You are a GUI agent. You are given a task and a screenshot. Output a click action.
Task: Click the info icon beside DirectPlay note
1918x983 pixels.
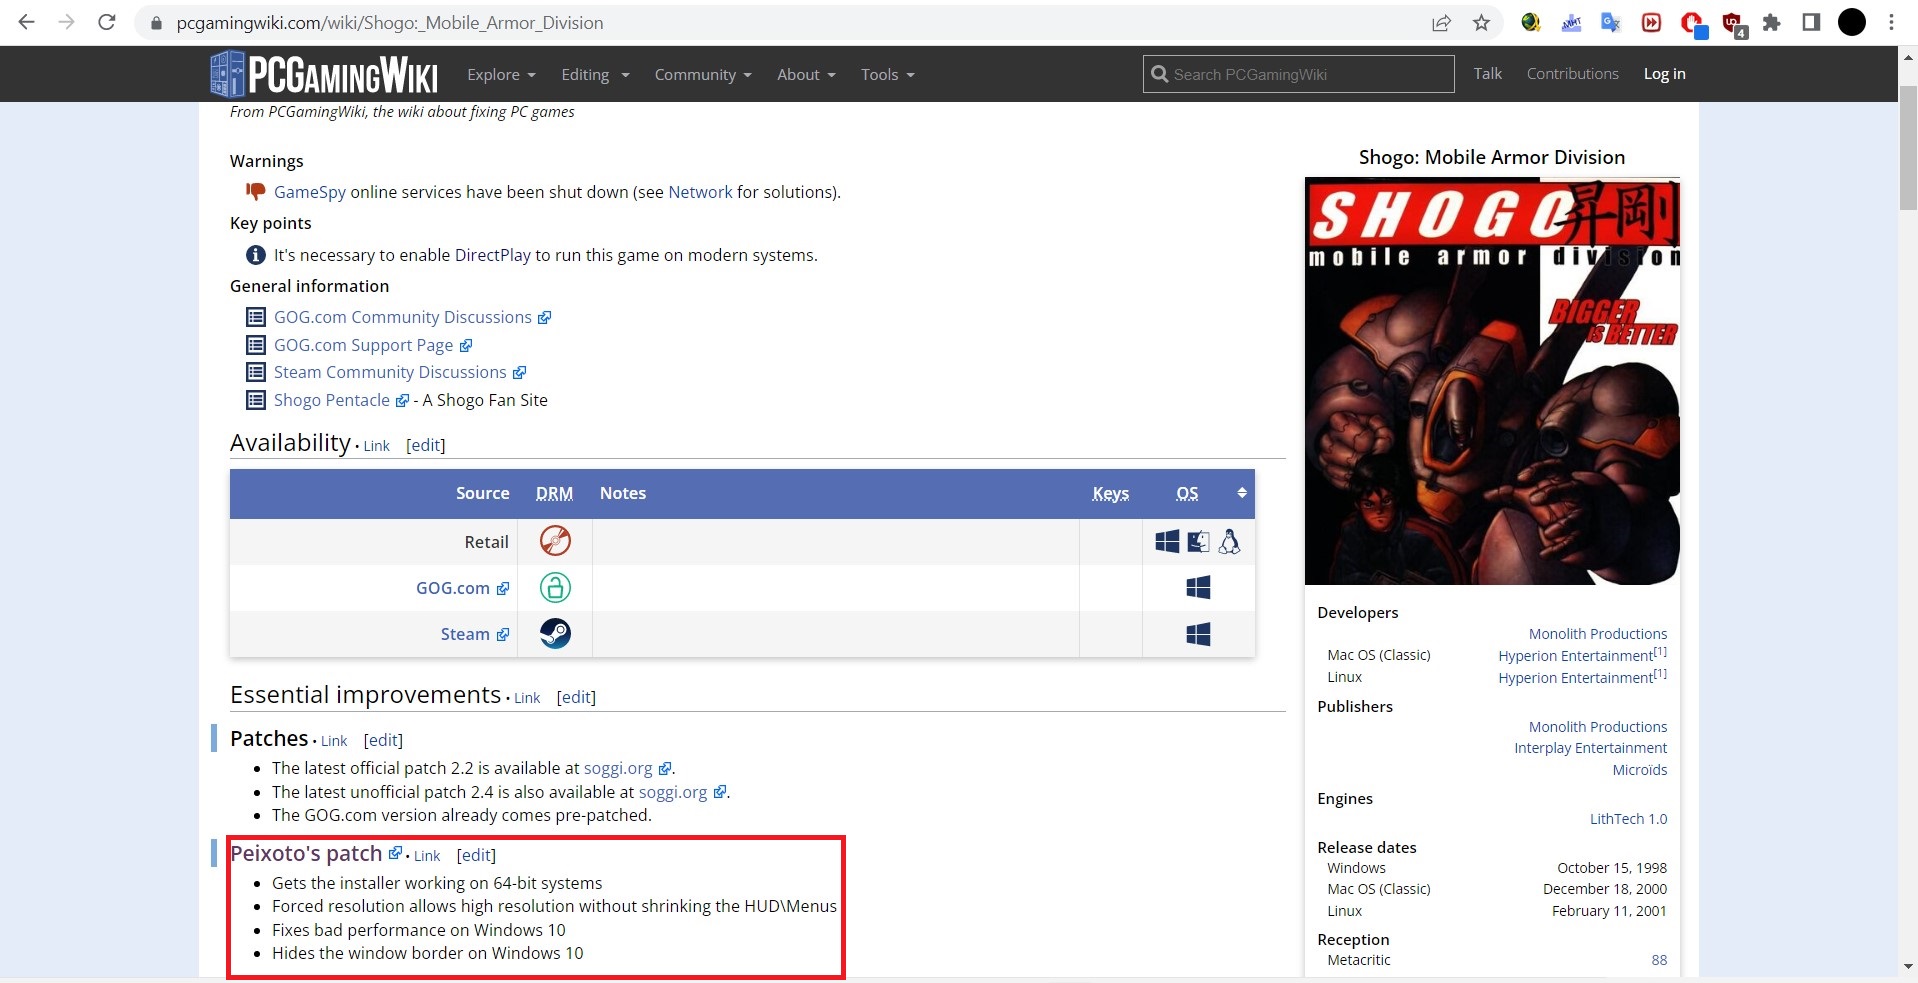pos(256,255)
